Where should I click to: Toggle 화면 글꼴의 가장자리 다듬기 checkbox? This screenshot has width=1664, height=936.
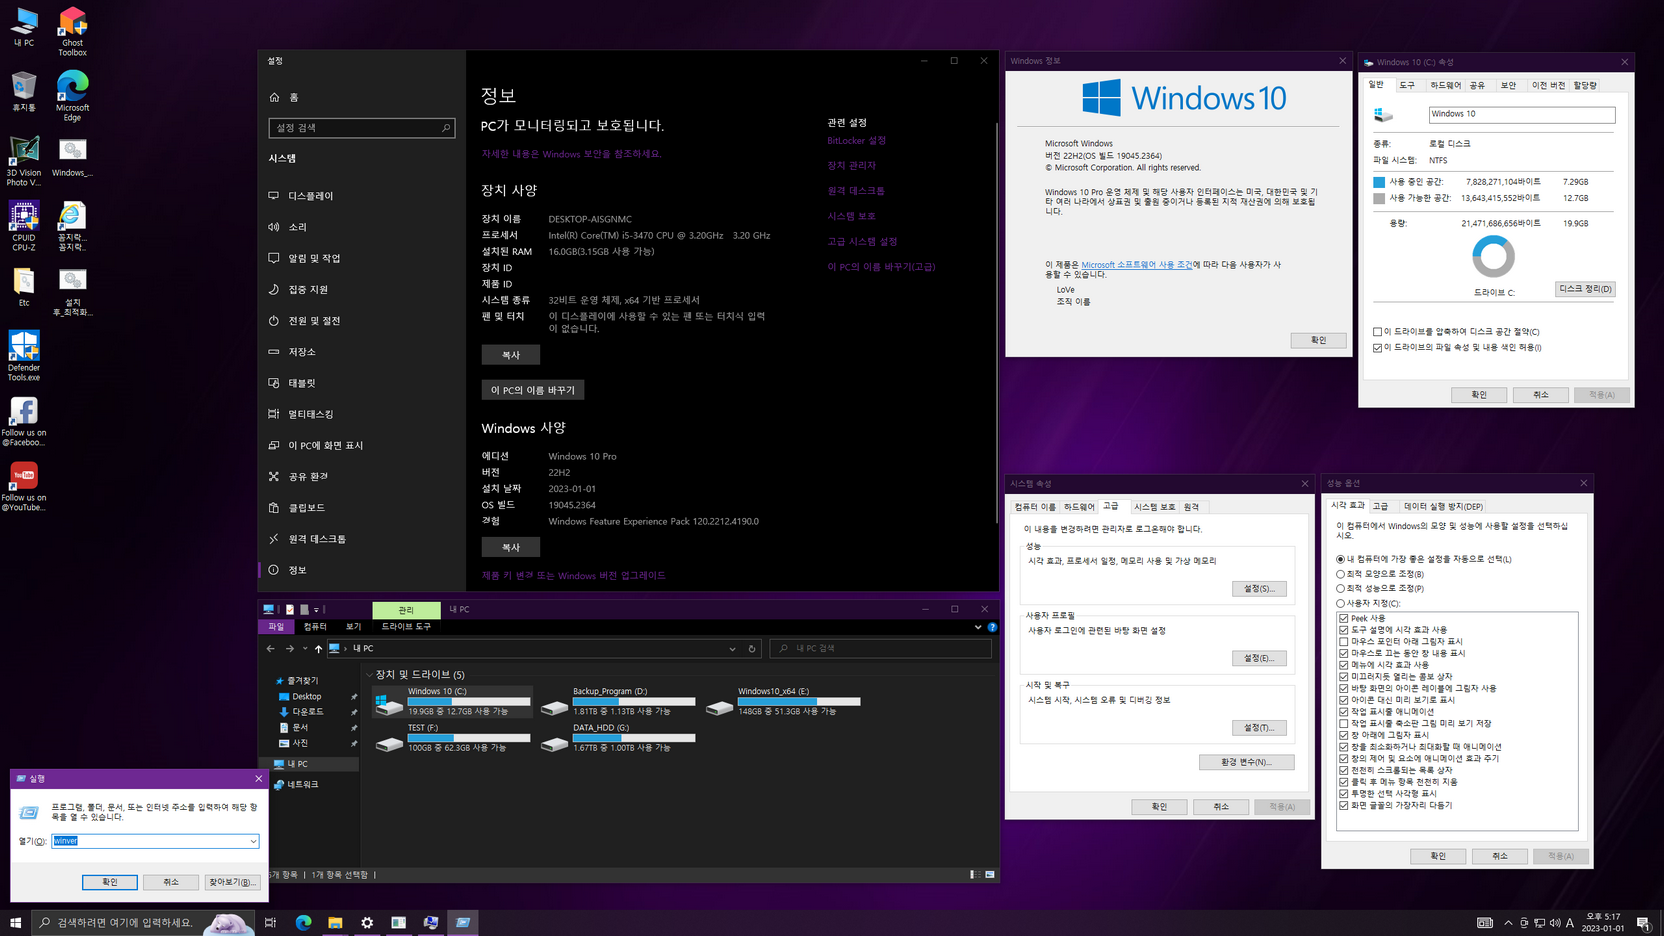click(x=1344, y=805)
